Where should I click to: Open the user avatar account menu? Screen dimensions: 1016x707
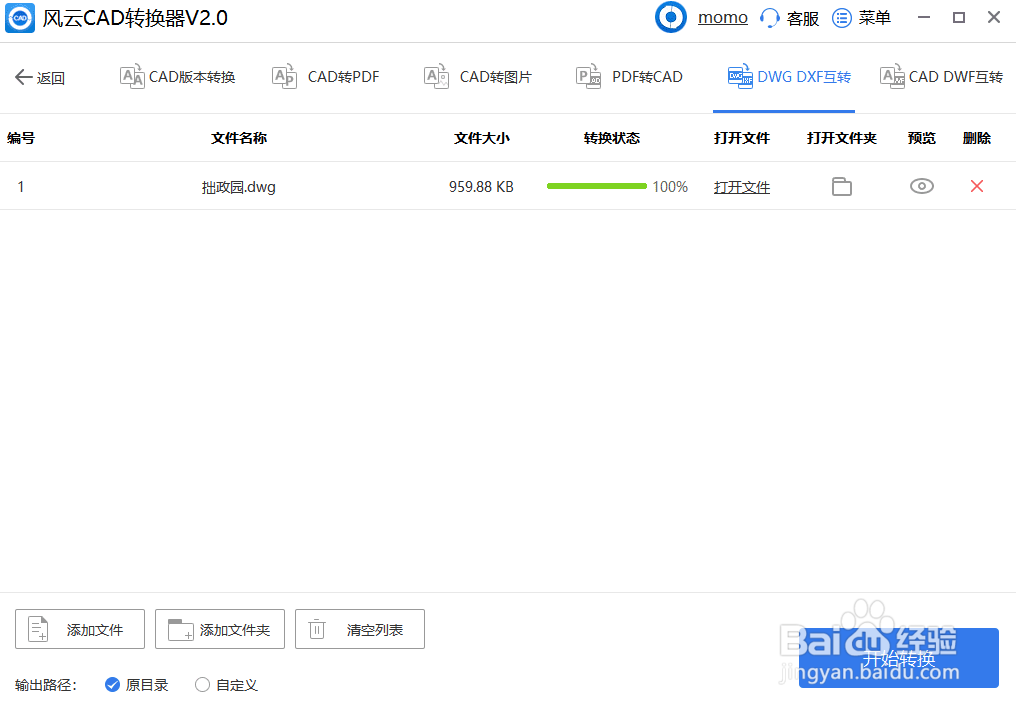670,17
